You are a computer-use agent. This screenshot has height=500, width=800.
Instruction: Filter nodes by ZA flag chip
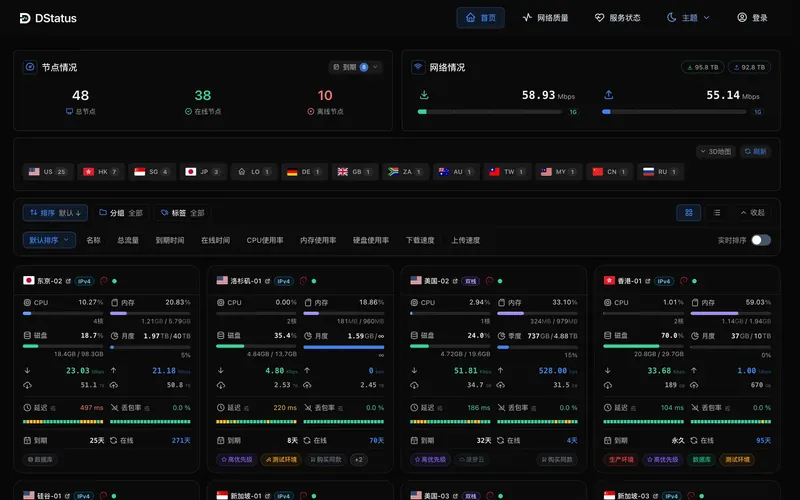click(405, 172)
